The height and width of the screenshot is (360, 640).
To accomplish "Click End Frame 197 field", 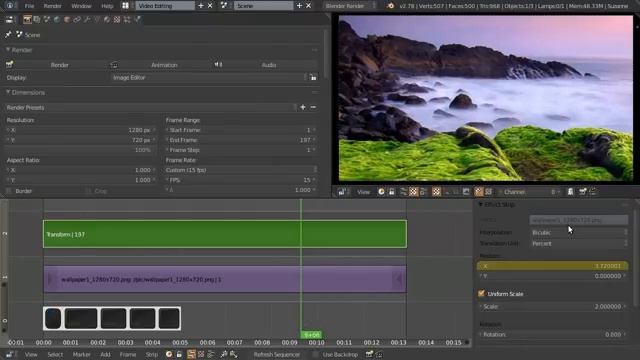I will [241, 140].
